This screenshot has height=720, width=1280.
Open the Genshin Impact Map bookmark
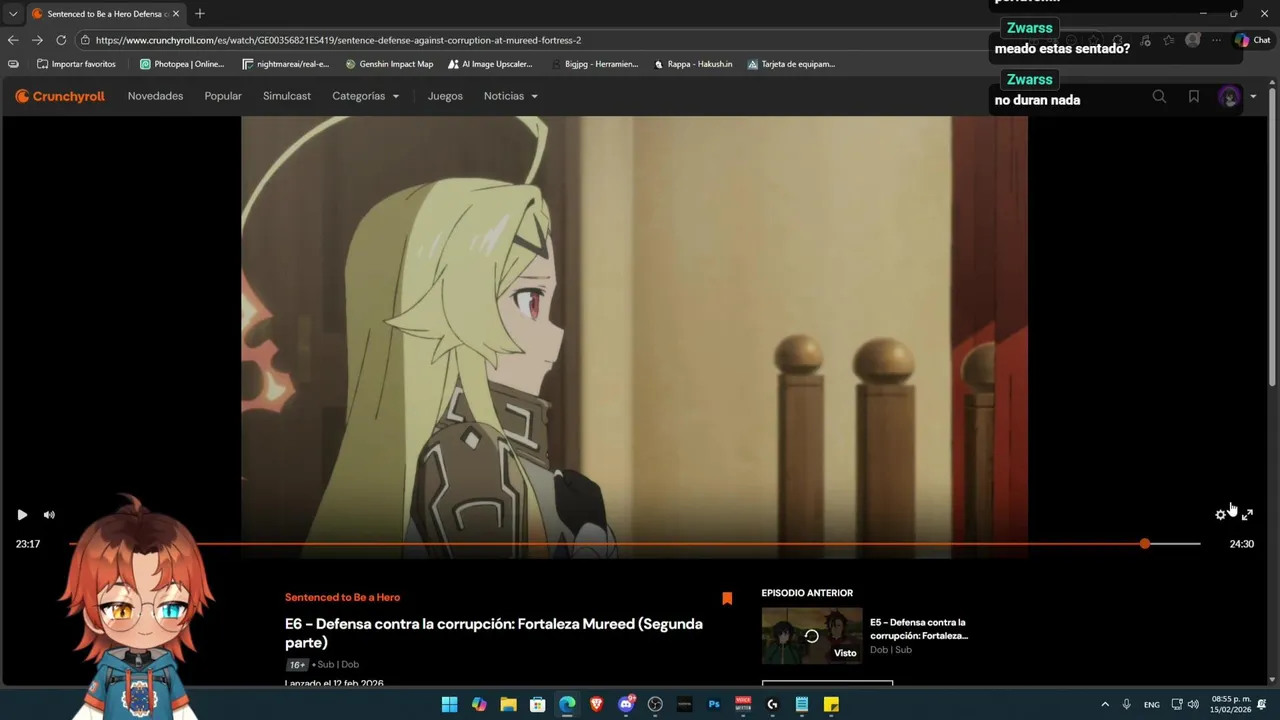tap(389, 64)
